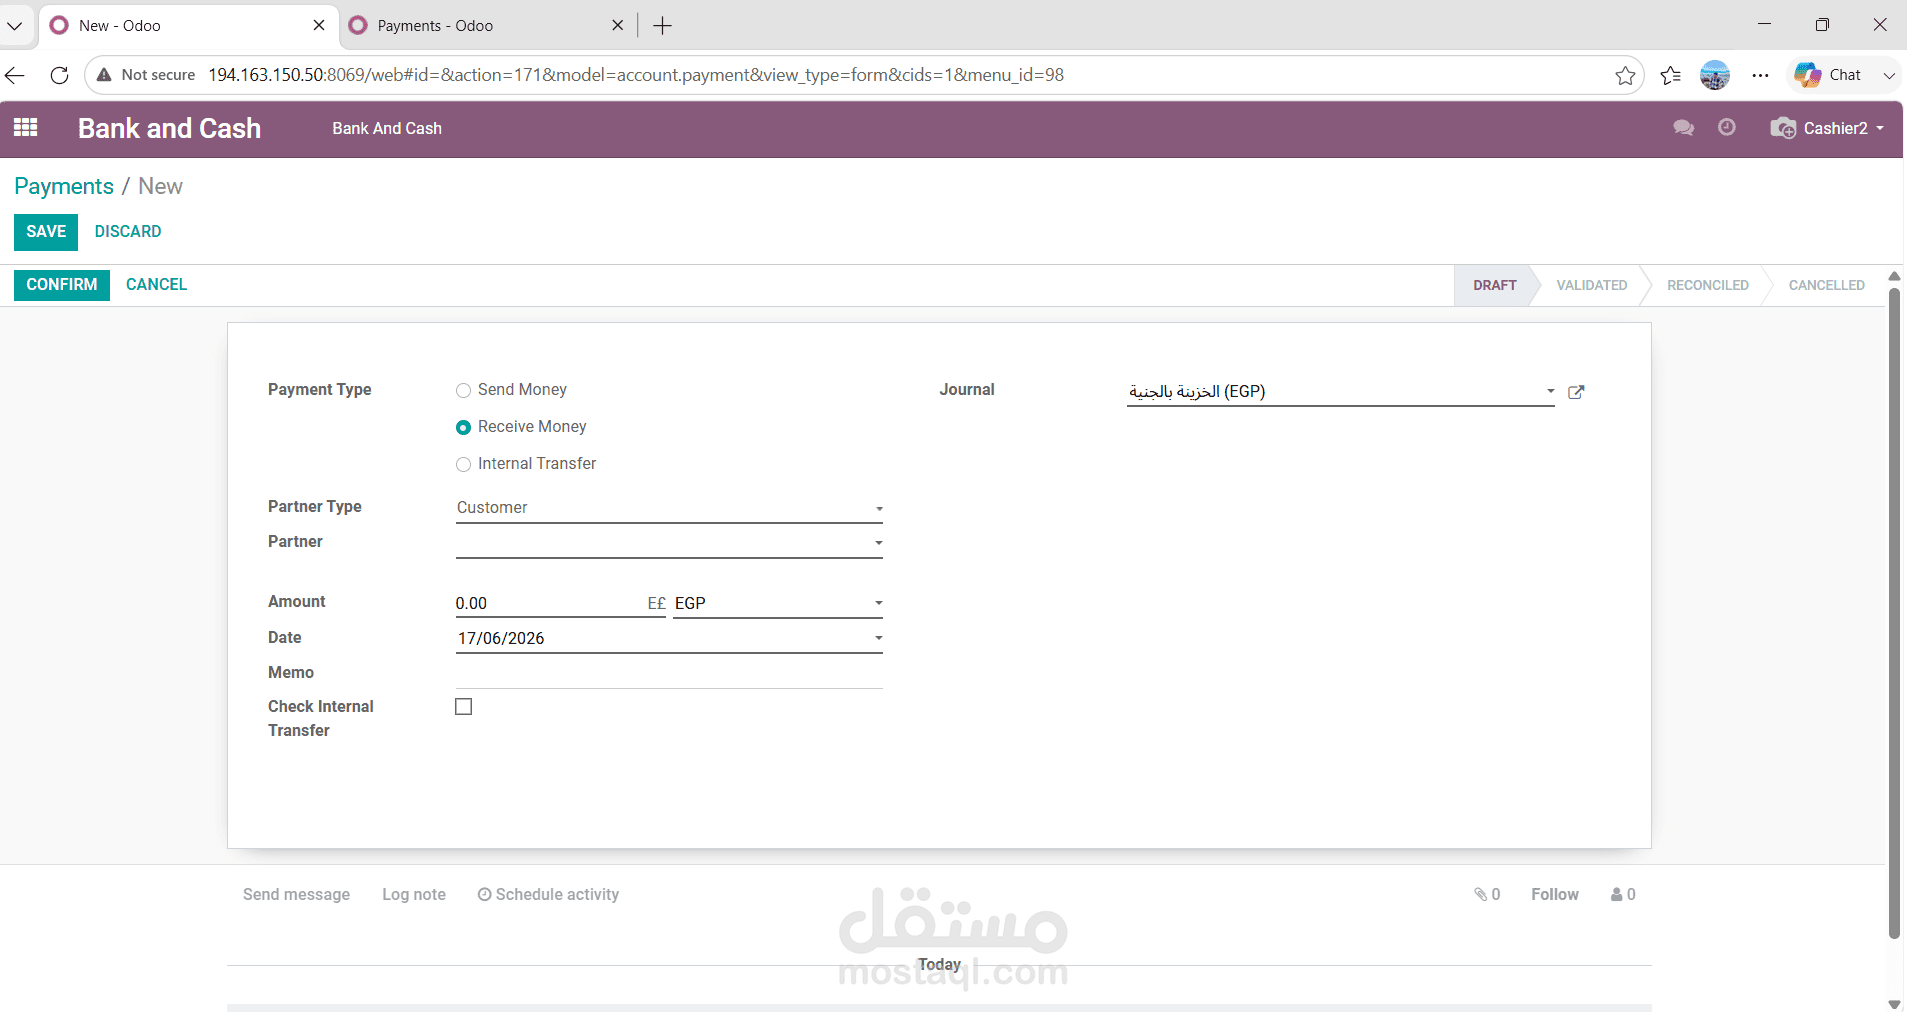Click the DRAFT status stage
The image size is (1907, 1012).
click(1494, 285)
